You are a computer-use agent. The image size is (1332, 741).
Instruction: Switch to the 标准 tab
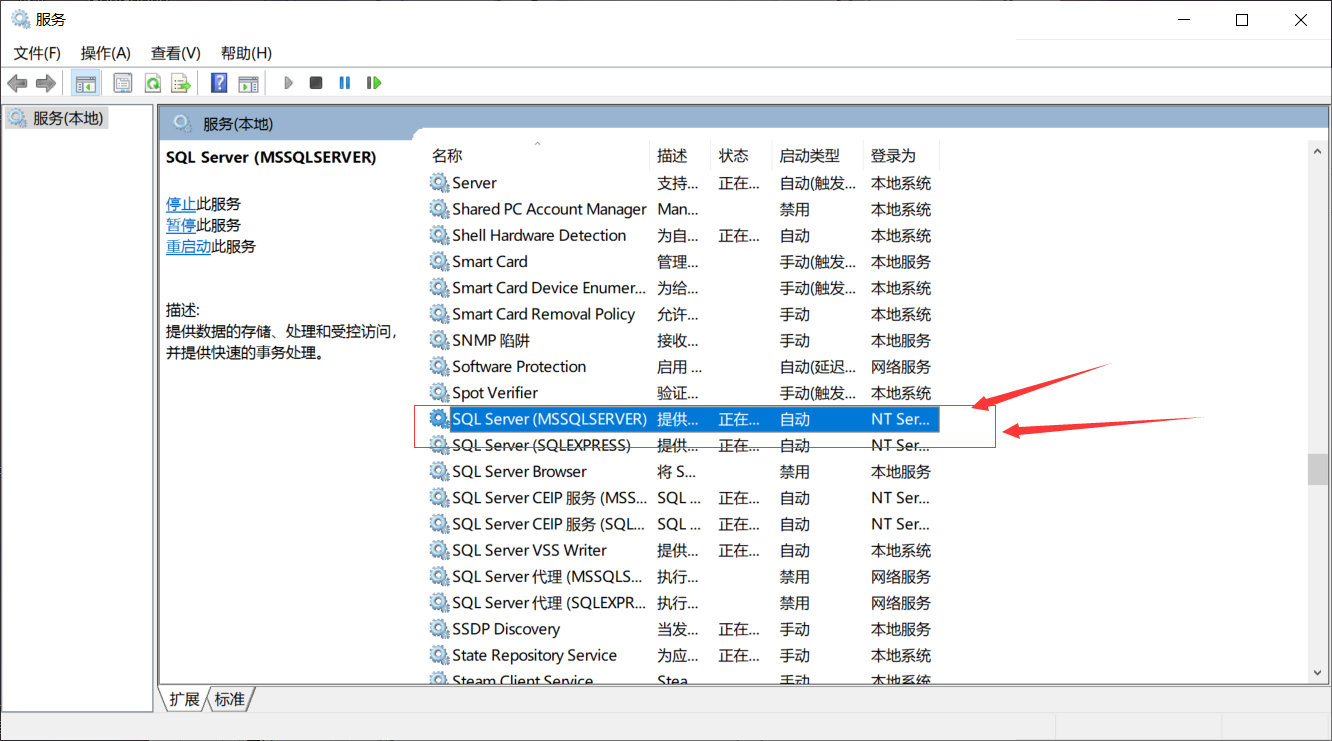pos(230,699)
